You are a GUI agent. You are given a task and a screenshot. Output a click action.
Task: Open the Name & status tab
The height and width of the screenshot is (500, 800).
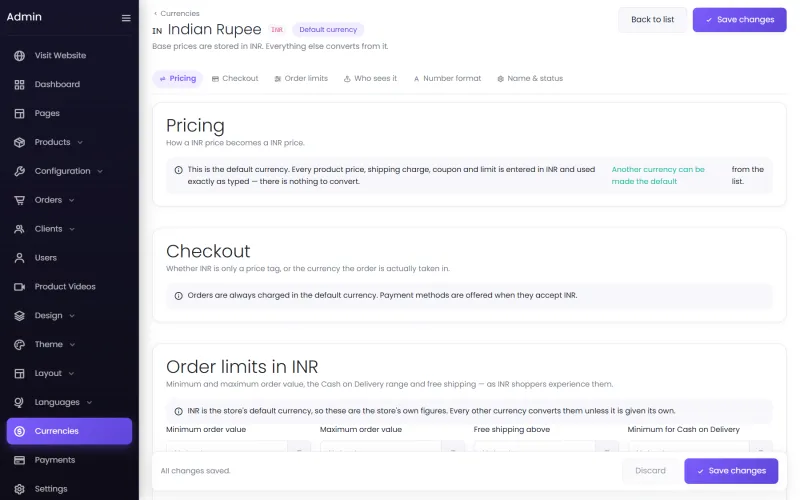click(530, 79)
